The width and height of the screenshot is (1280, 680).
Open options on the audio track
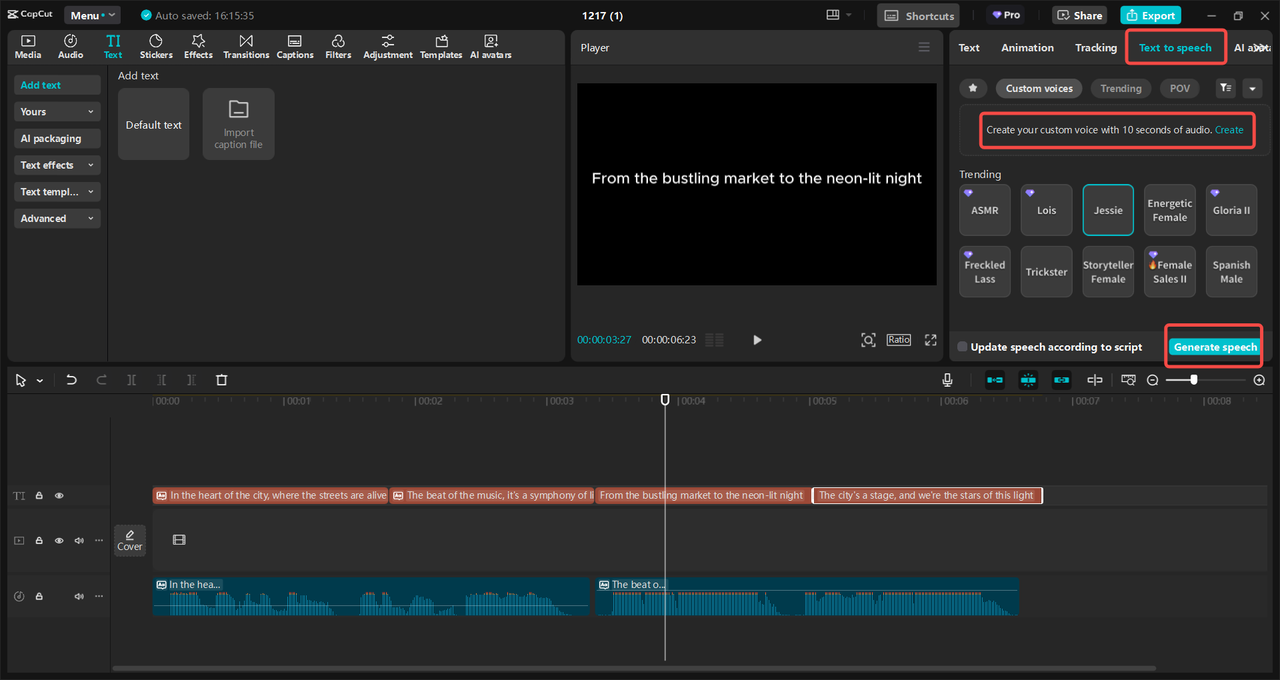pos(98,596)
